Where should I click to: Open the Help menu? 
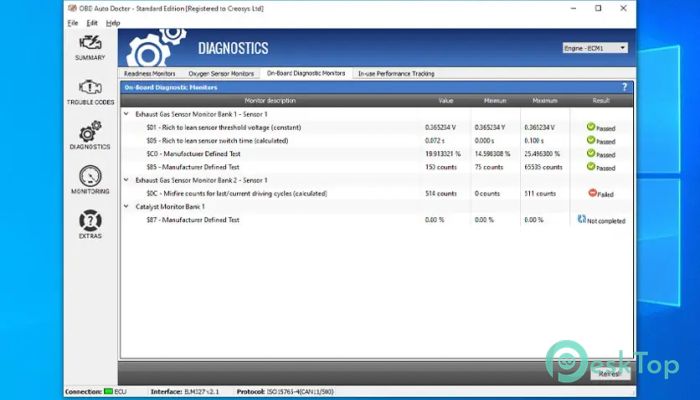pos(113,23)
